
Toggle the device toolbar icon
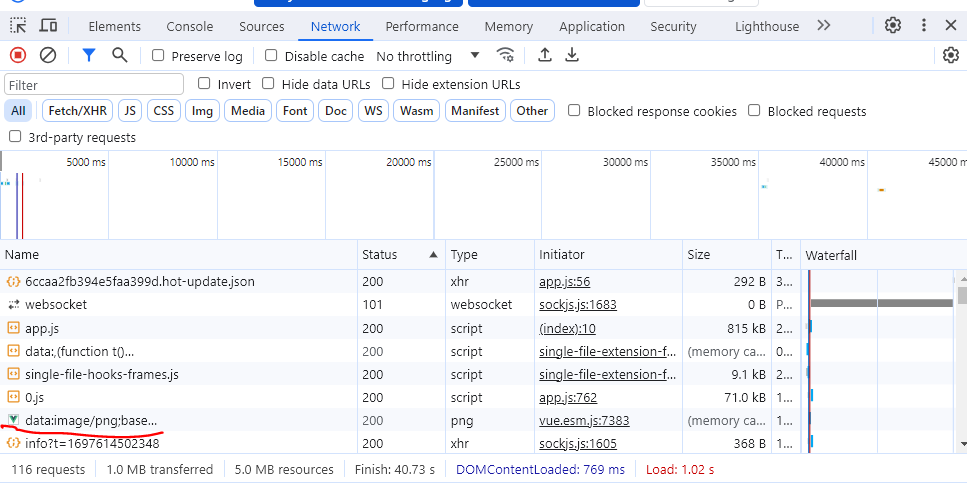pyautogui.click(x=48, y=26)
